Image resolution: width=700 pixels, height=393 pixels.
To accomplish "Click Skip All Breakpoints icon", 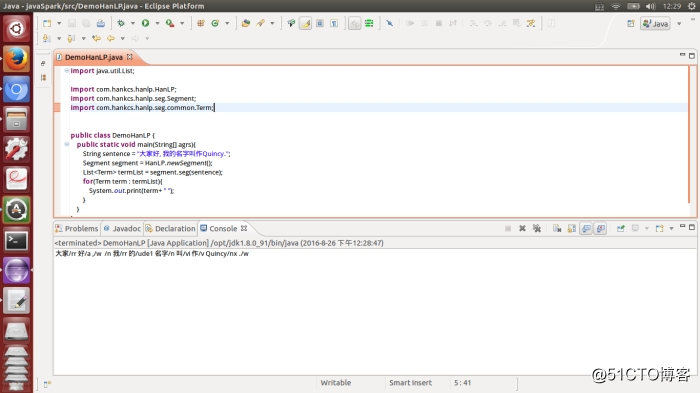I will (390, 23).
